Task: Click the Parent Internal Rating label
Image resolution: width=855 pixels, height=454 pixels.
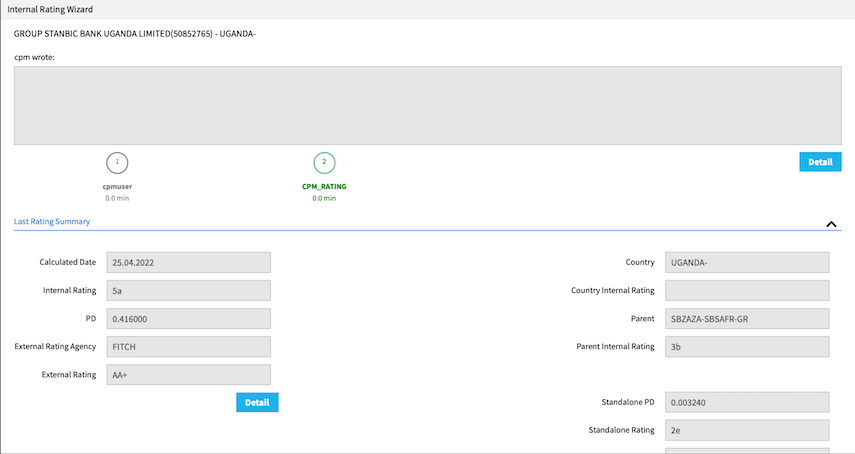Action: [x=615, y=347]
